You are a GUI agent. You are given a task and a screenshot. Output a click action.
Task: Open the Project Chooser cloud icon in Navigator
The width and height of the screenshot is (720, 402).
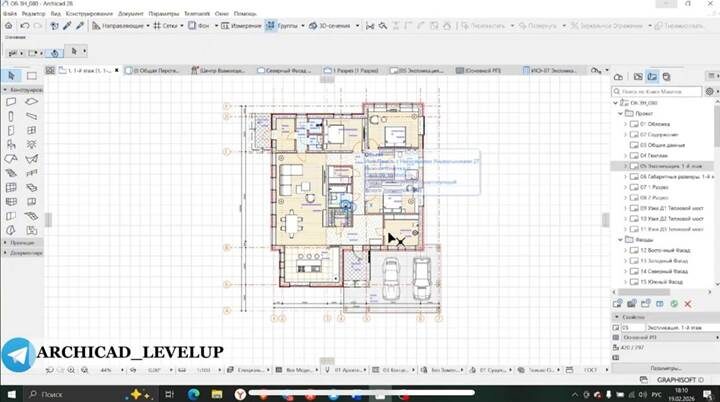click(618, 77)
